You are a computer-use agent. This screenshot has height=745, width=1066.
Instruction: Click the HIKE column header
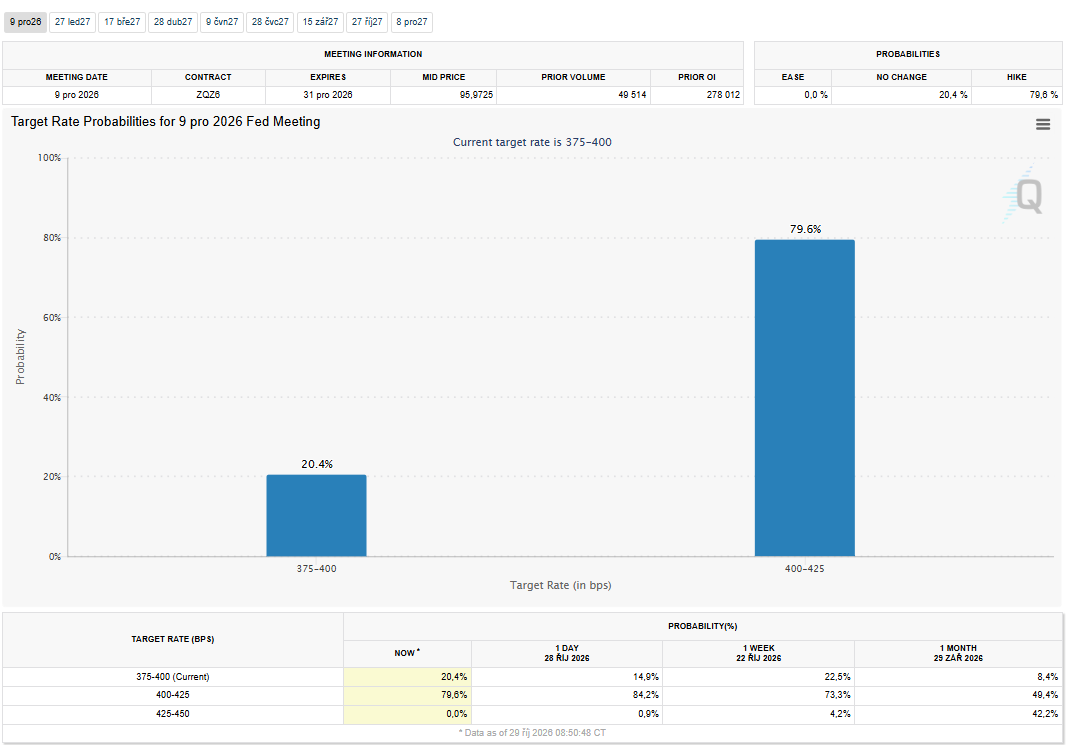1016,77
